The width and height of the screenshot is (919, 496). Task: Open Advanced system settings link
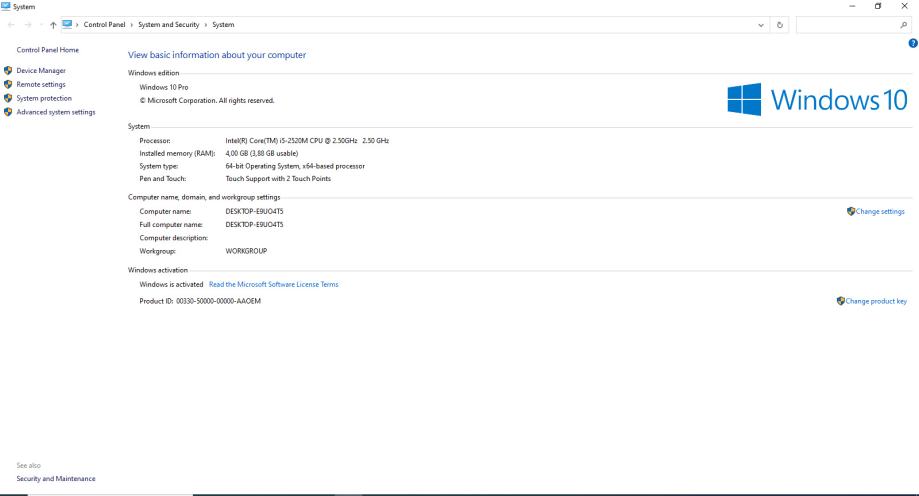56,112
